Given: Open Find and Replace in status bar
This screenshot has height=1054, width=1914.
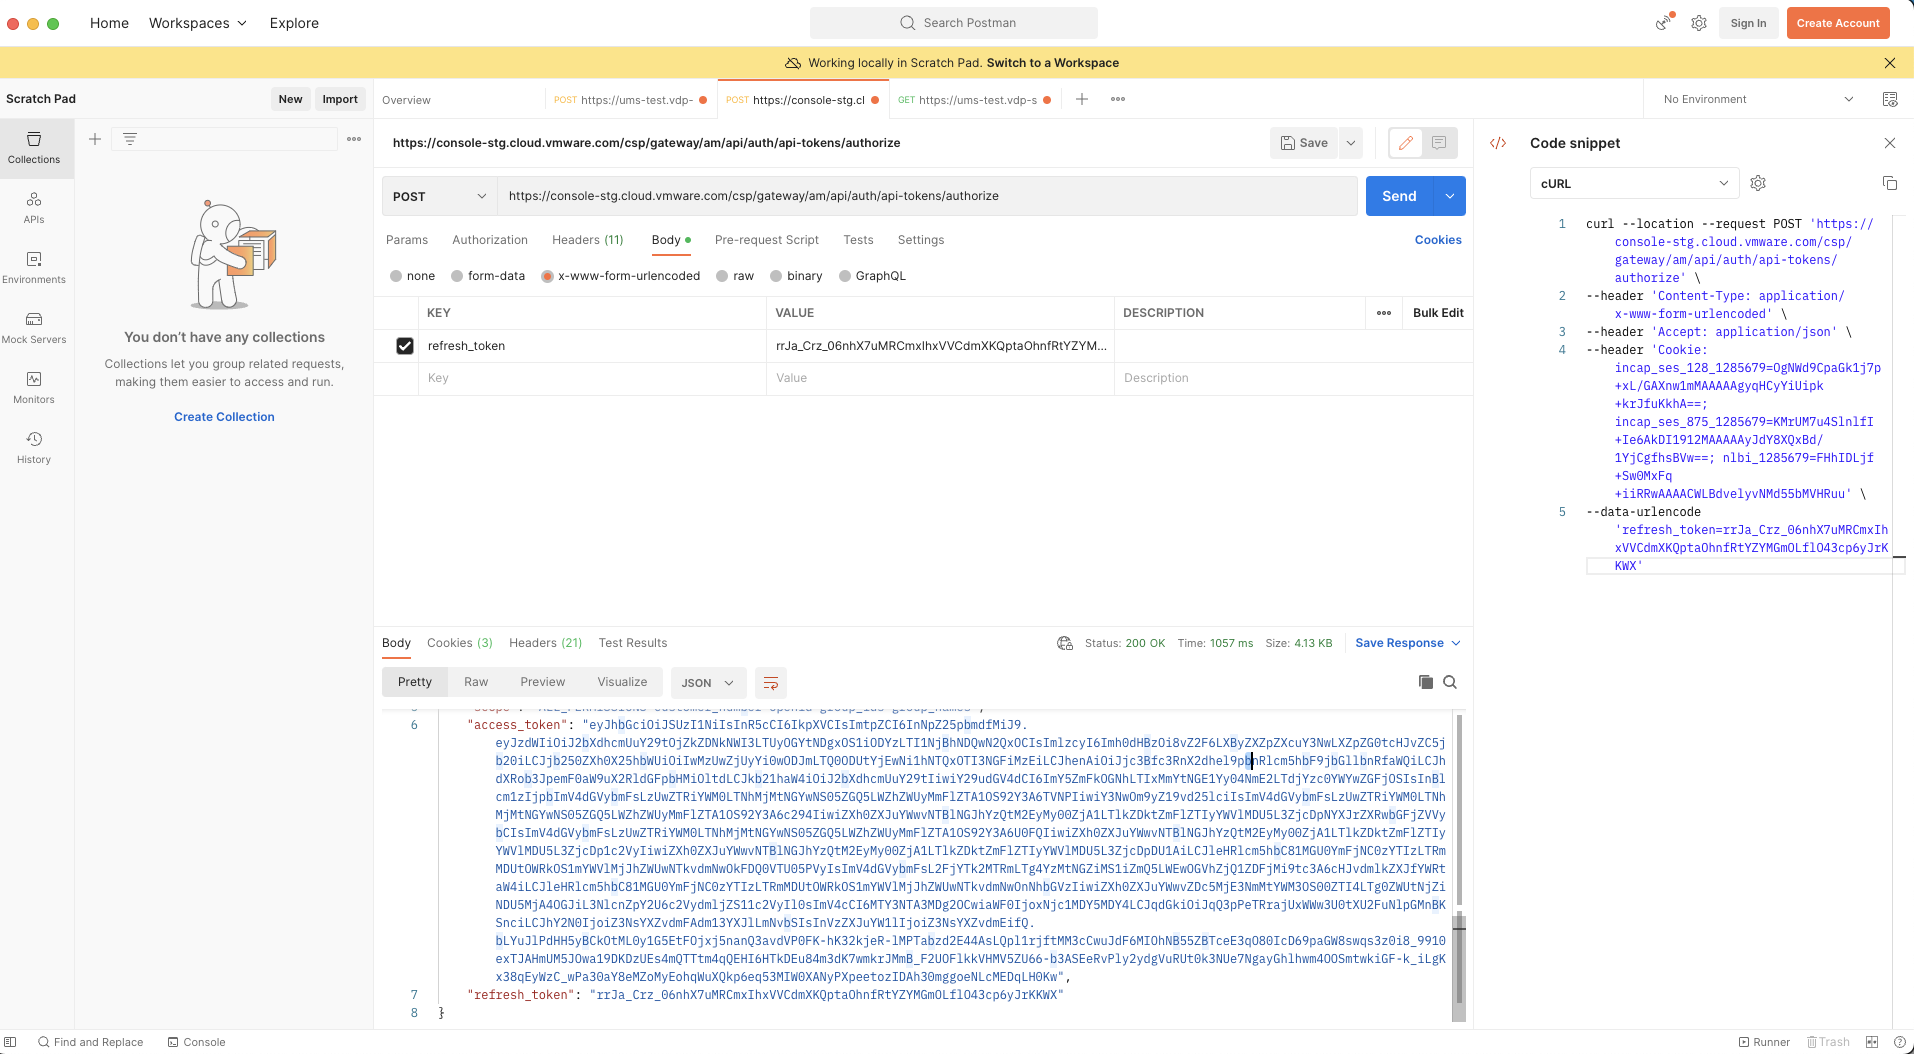Looking at the screenshot, I should click(x=91, y=1042).
